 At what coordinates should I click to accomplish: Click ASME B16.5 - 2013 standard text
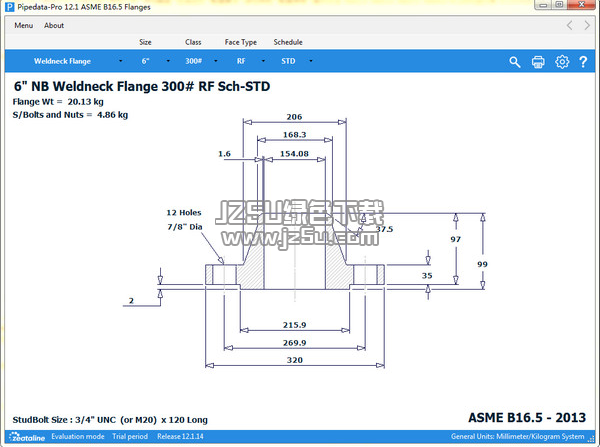pos(527,418)
